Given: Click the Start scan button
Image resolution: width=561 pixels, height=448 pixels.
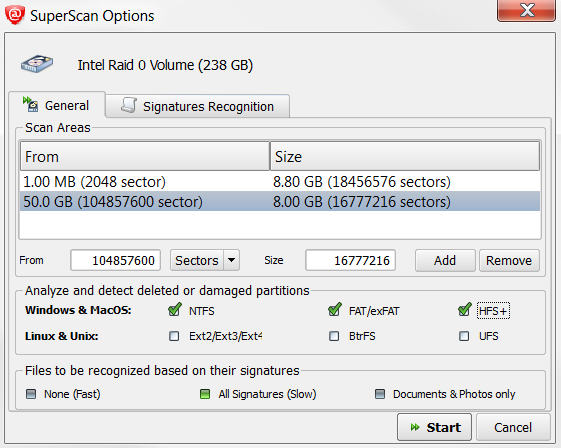Looking at the screenshot, I should pos(434,427).
